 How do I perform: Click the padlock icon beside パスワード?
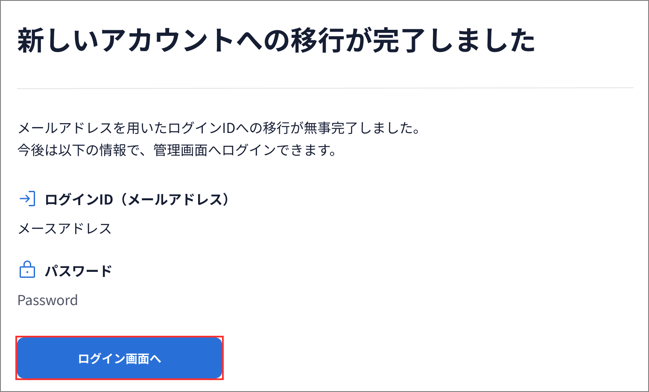pyautogui.click(x=27, y=270)
